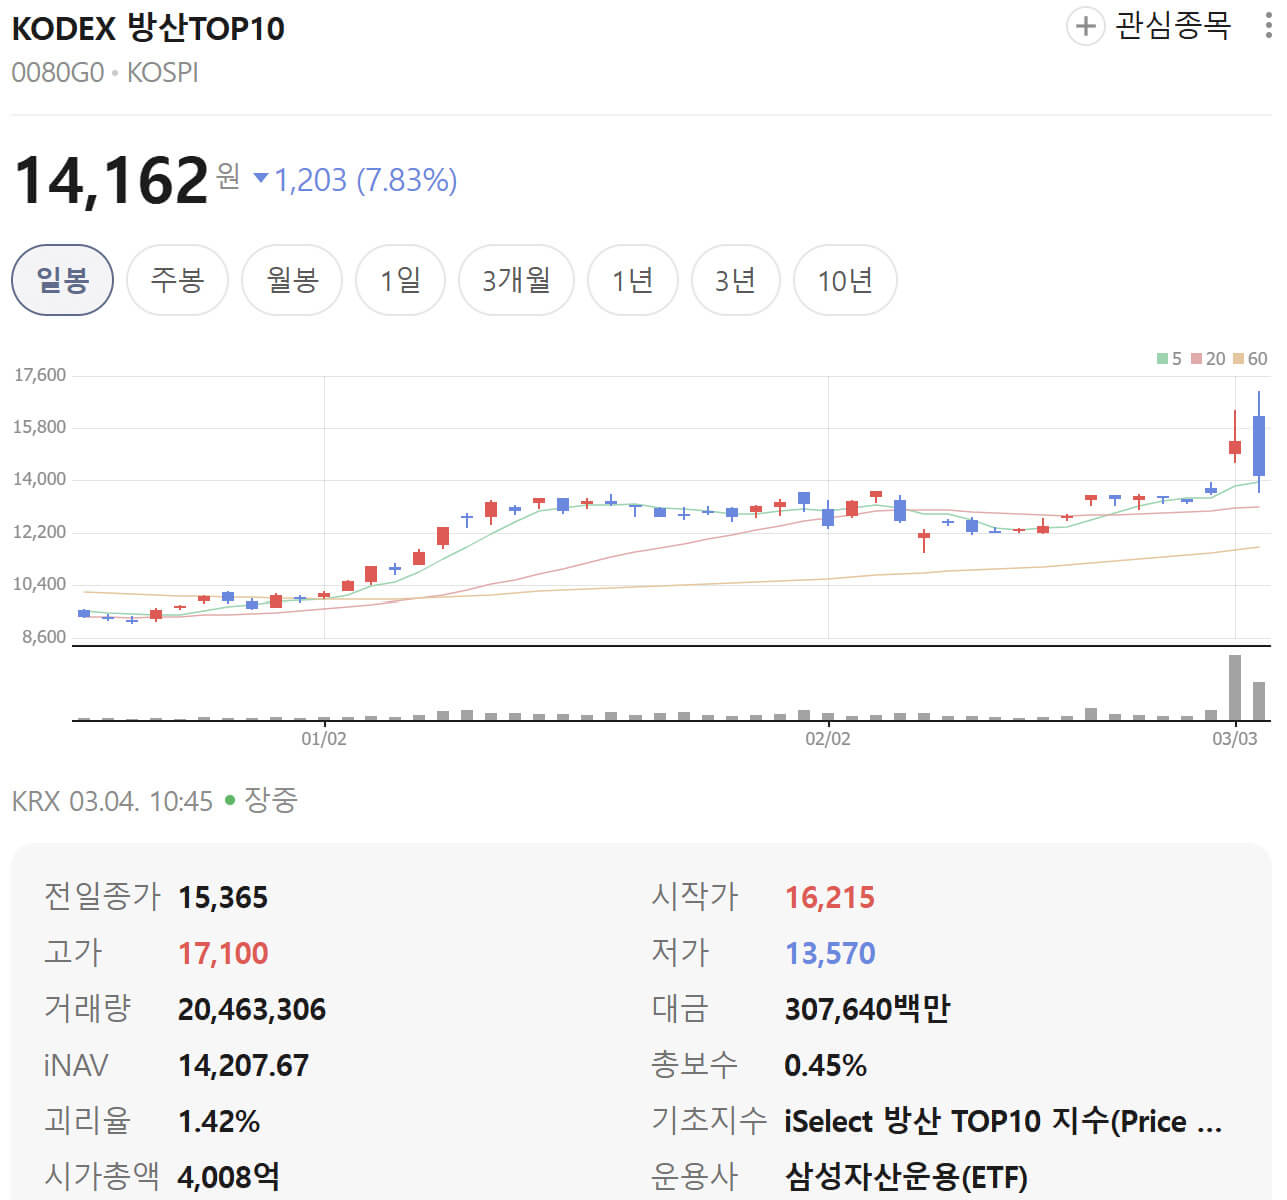Switch to the 주봉 weekly chart view
This screenshot has height=1200, width=1287.
[177, 281]
